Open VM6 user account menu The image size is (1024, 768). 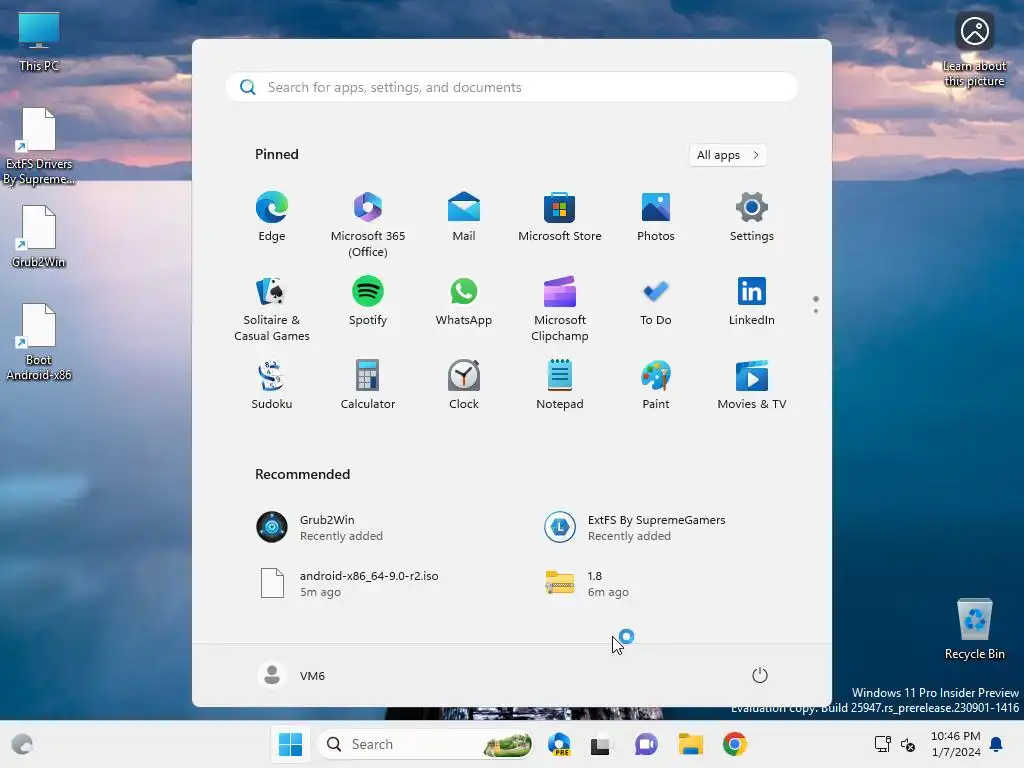tap(291, 675)
